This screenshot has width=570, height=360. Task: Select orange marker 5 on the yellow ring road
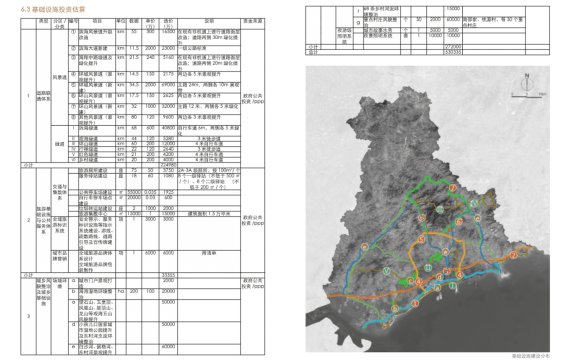click(421, 239)
